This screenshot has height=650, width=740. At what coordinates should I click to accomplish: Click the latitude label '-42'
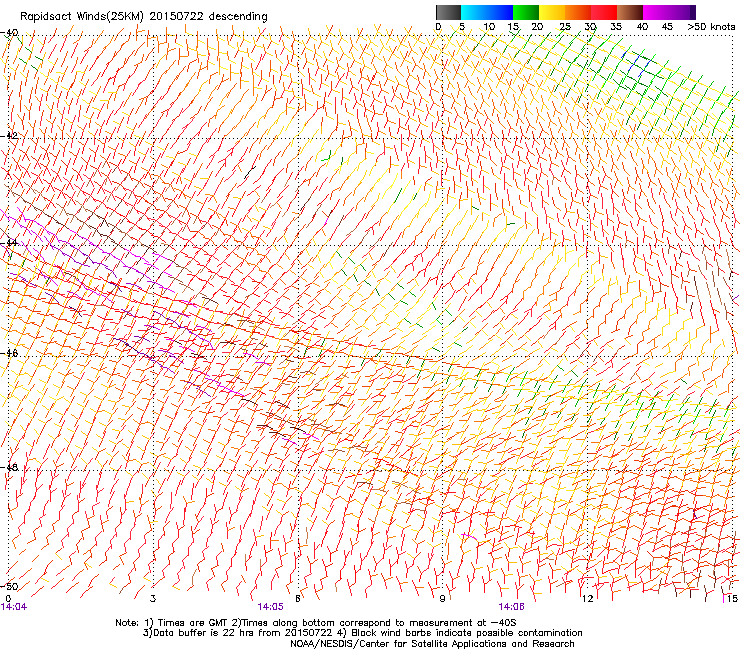coord(9,136)
